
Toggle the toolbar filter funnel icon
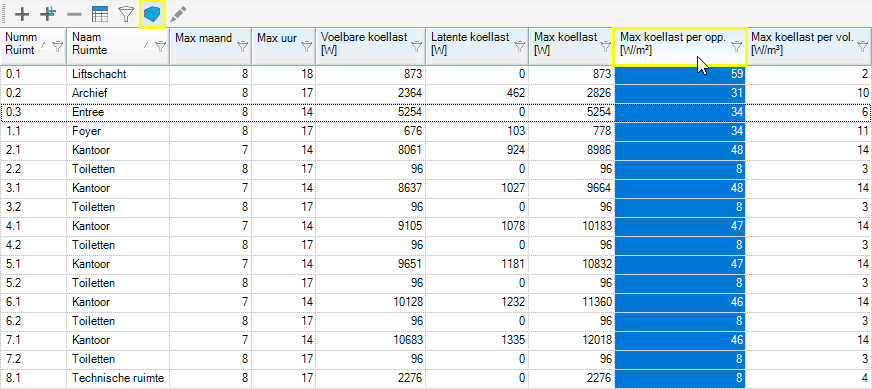127,14
